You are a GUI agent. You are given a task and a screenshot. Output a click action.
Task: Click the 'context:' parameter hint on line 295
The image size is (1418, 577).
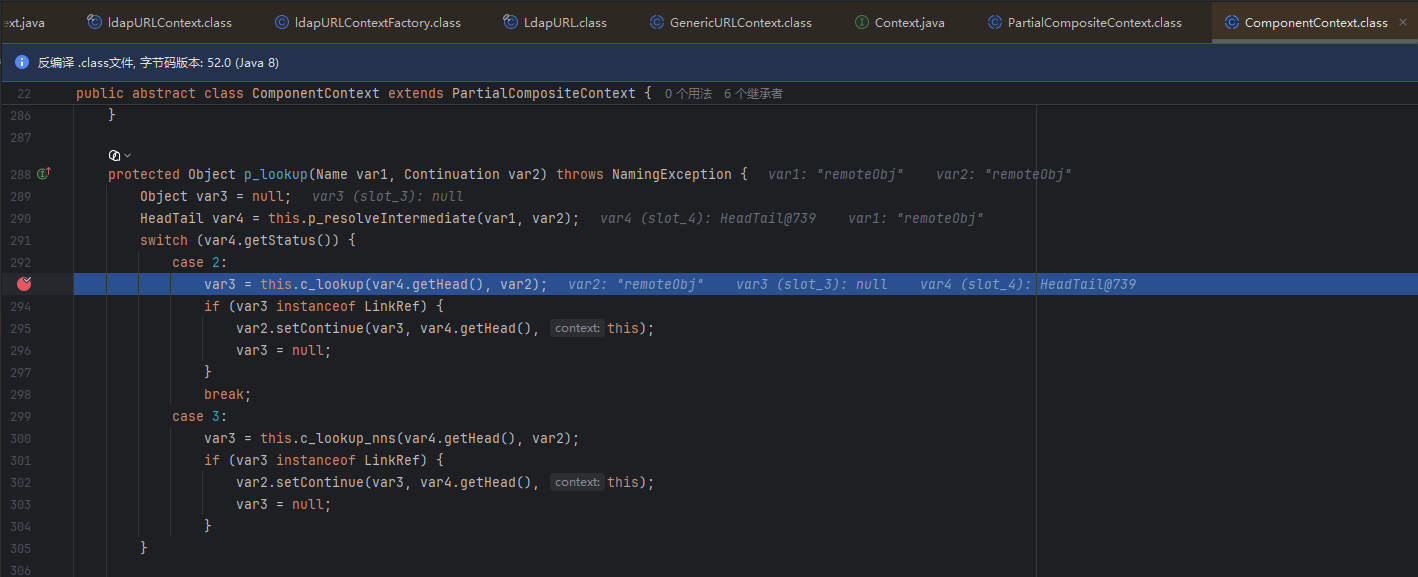[x=577, y=328]
